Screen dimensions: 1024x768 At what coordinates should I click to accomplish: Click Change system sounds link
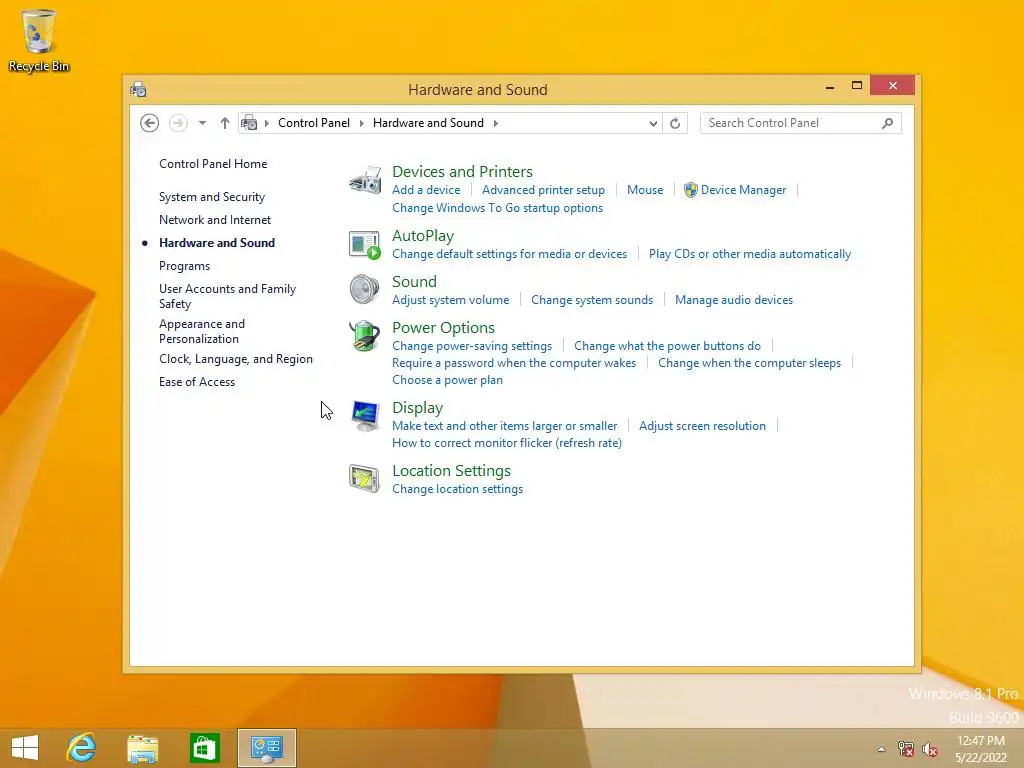[x=592, y=300]
